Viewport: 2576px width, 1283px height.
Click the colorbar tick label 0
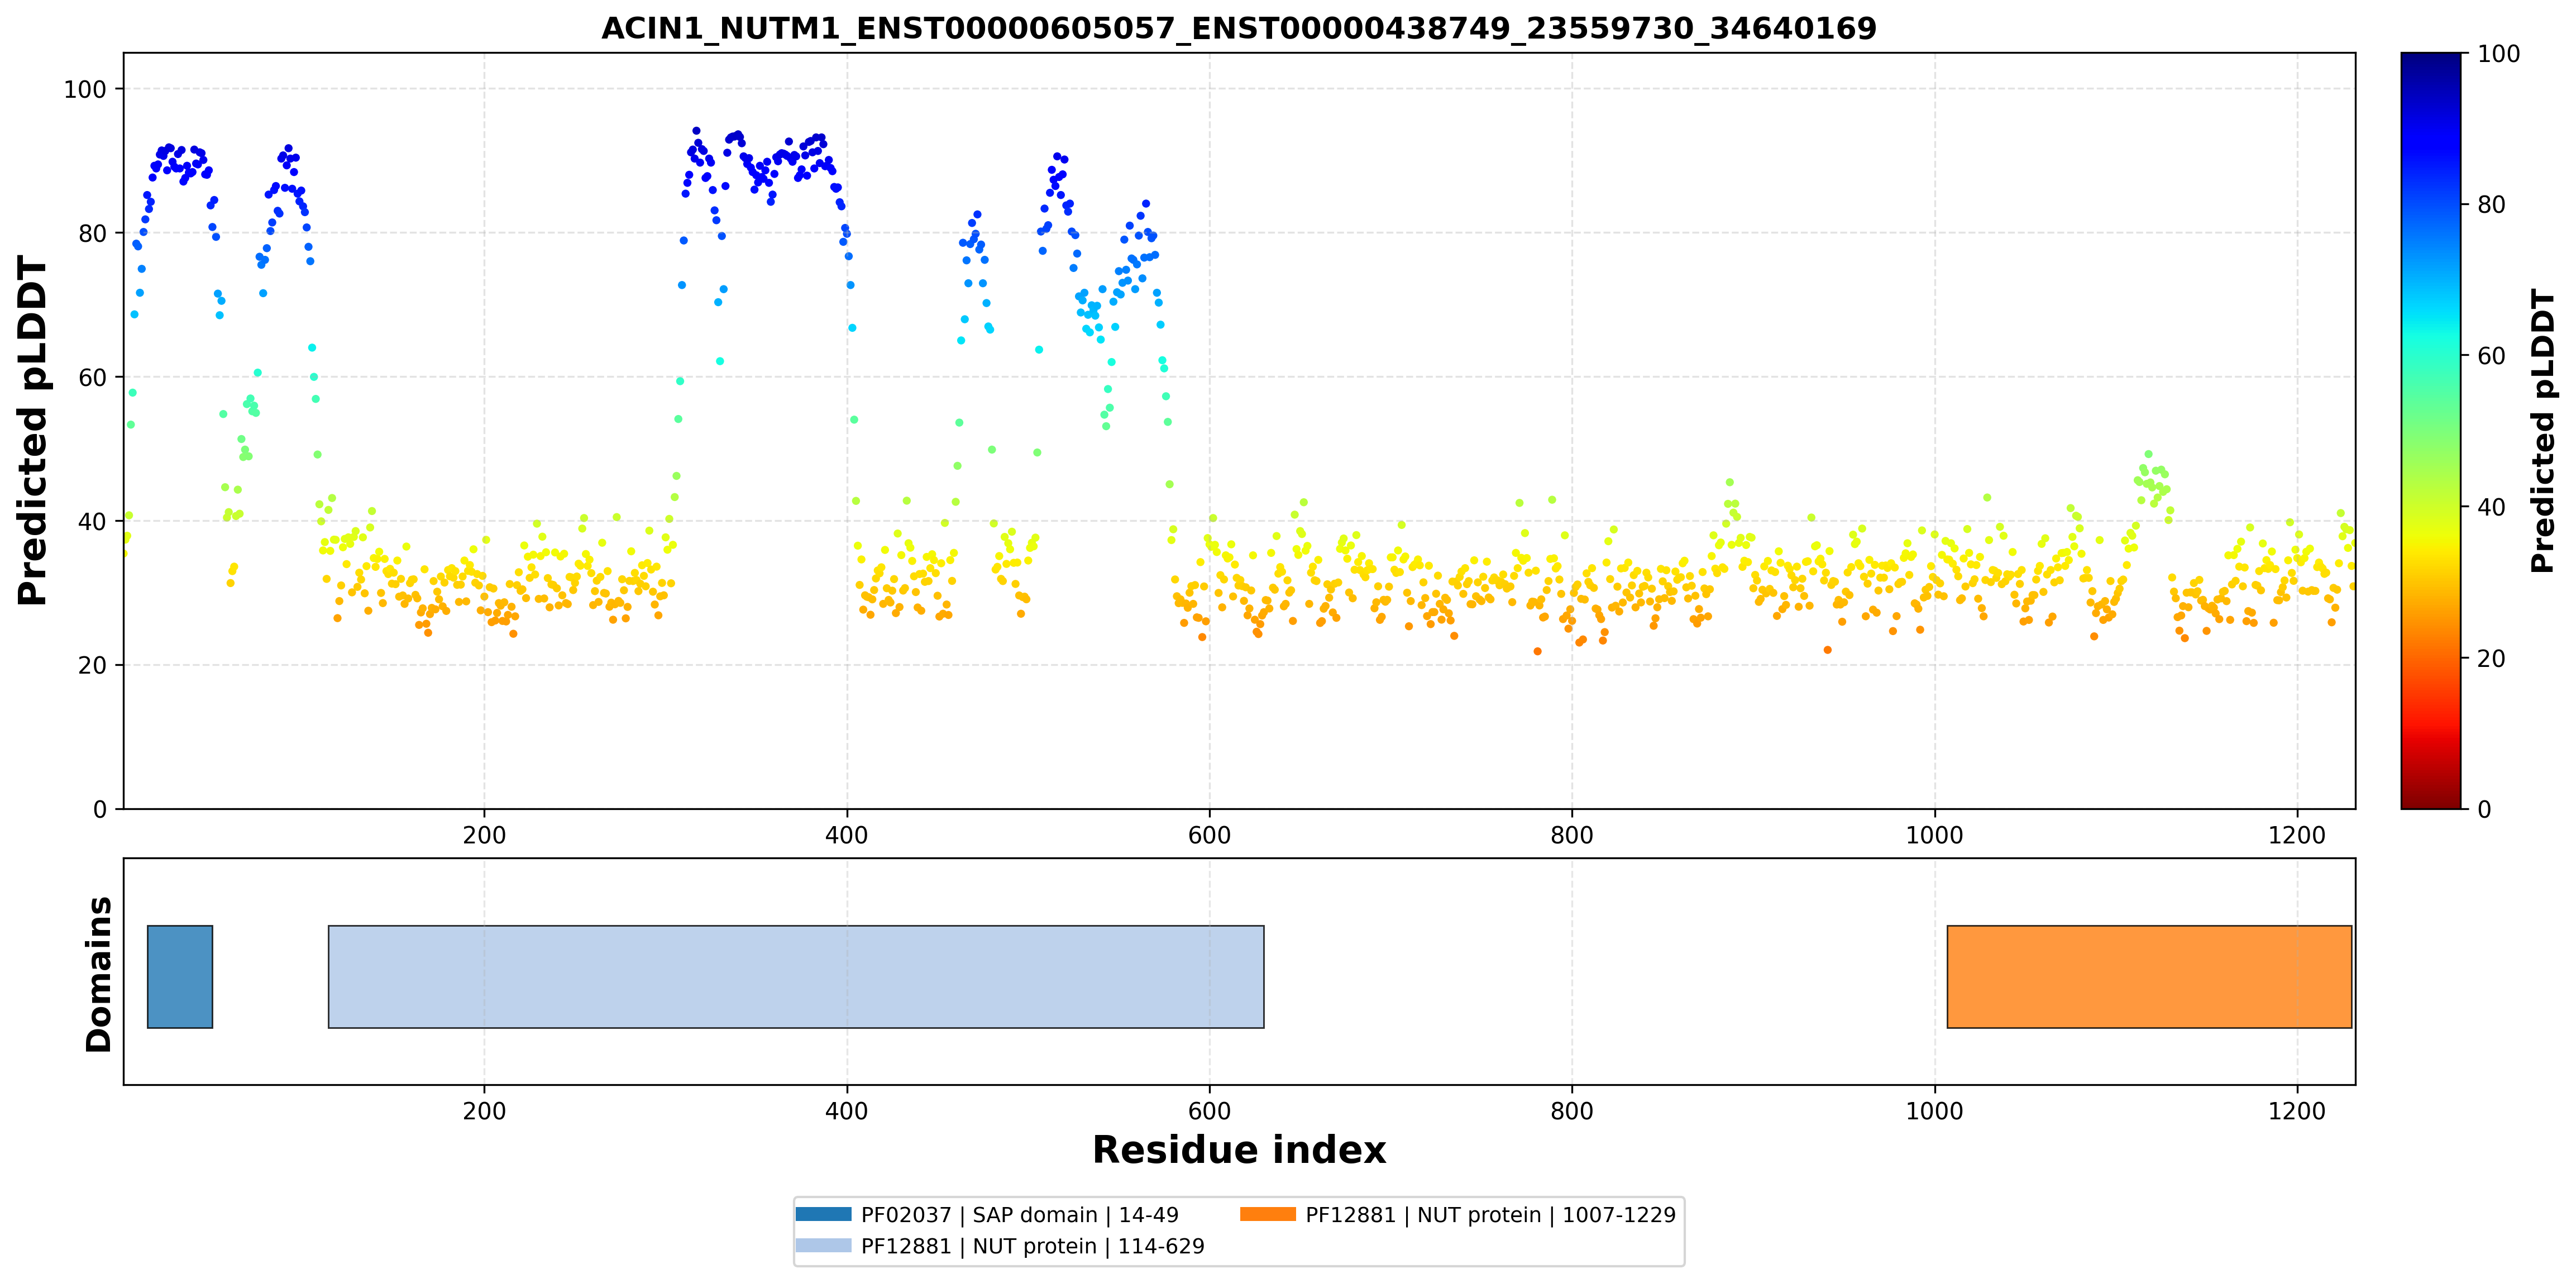2484,809
